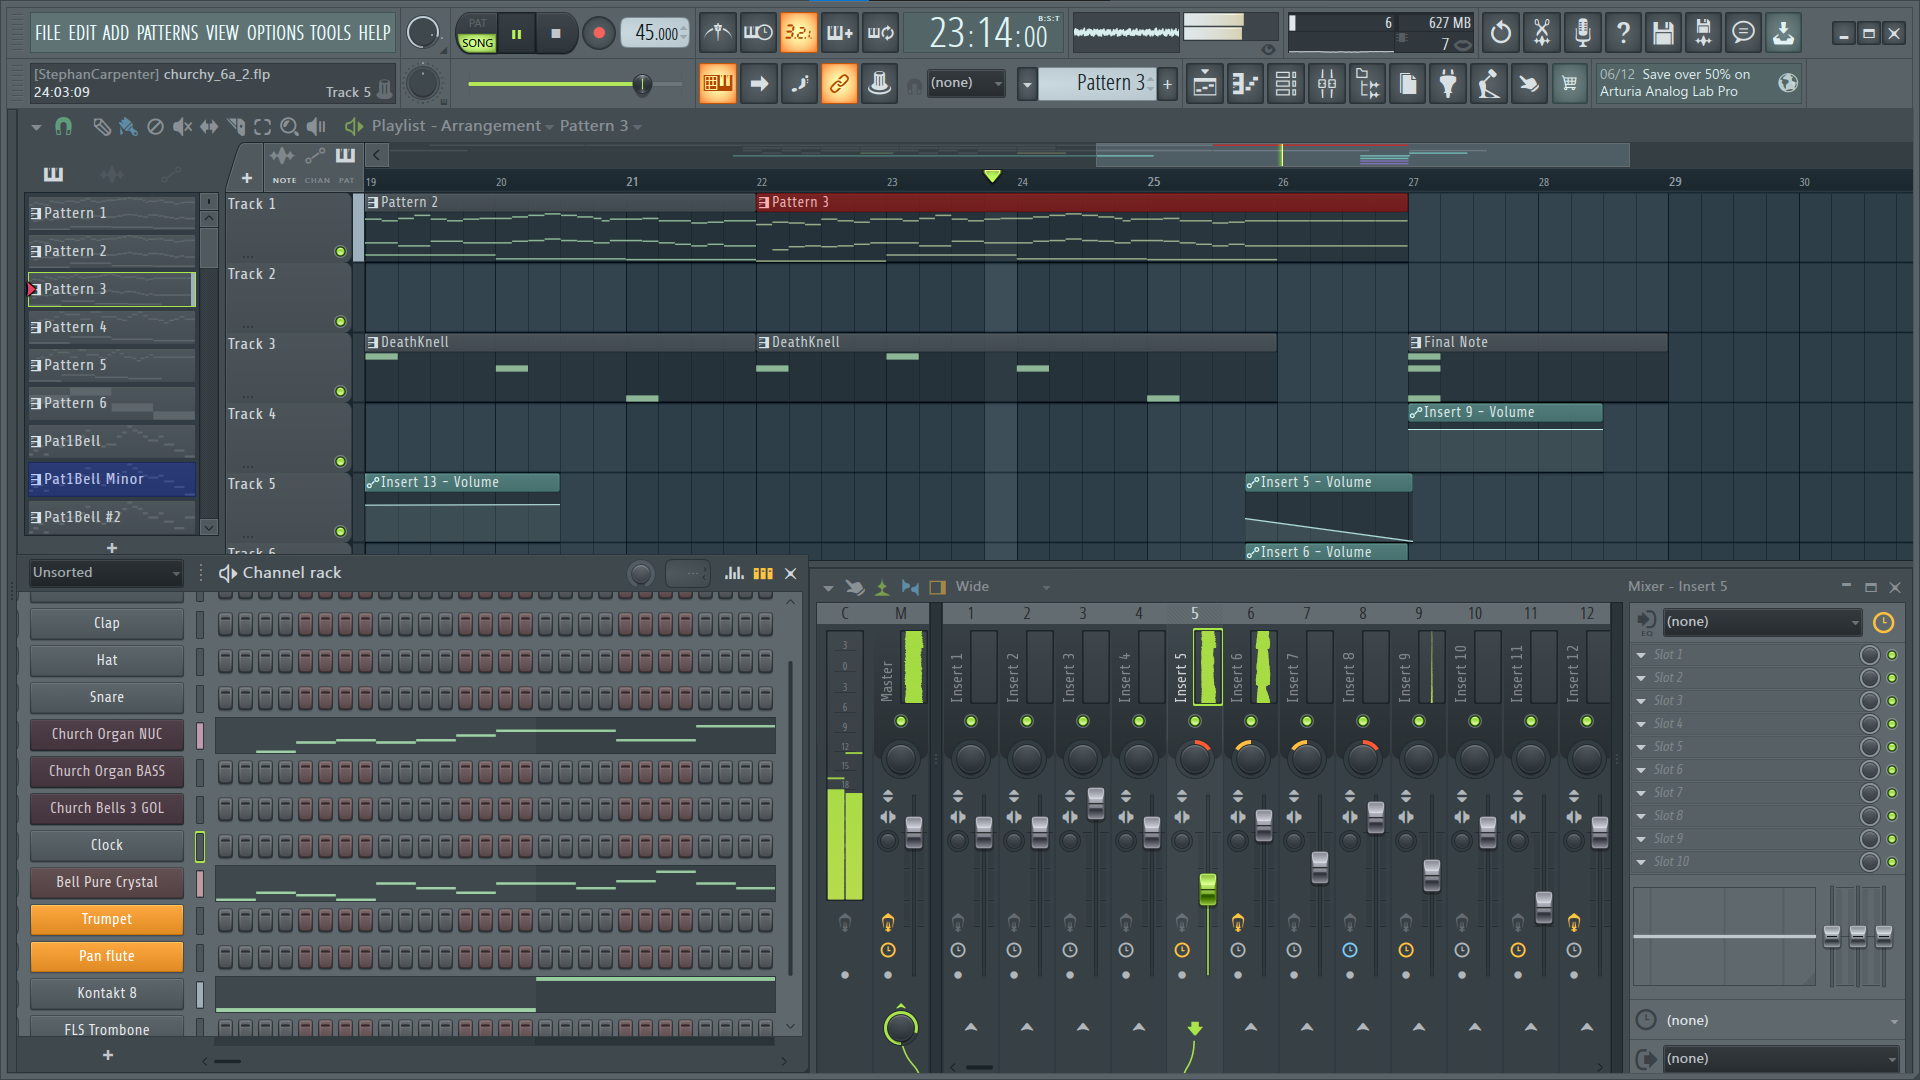Open the TOOLS menu
This screenshot has width=1920, height=1080.
tap(330, 33)
